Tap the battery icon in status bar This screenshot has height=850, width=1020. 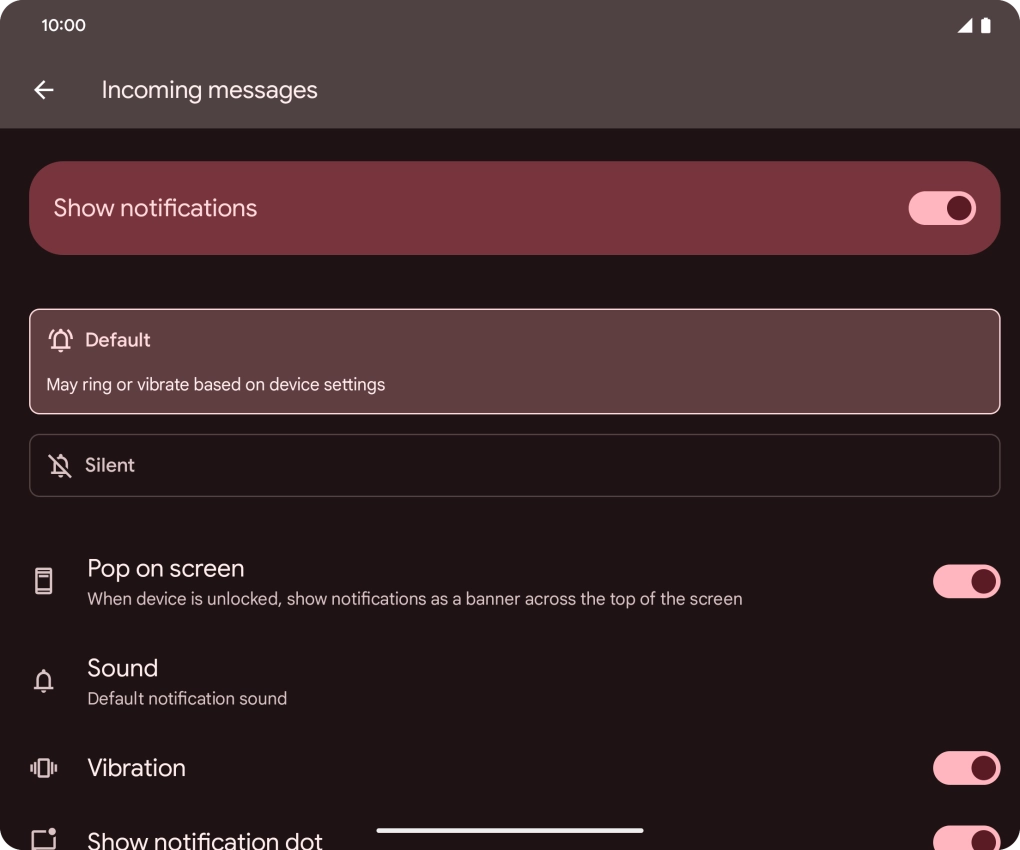[986, 26]
